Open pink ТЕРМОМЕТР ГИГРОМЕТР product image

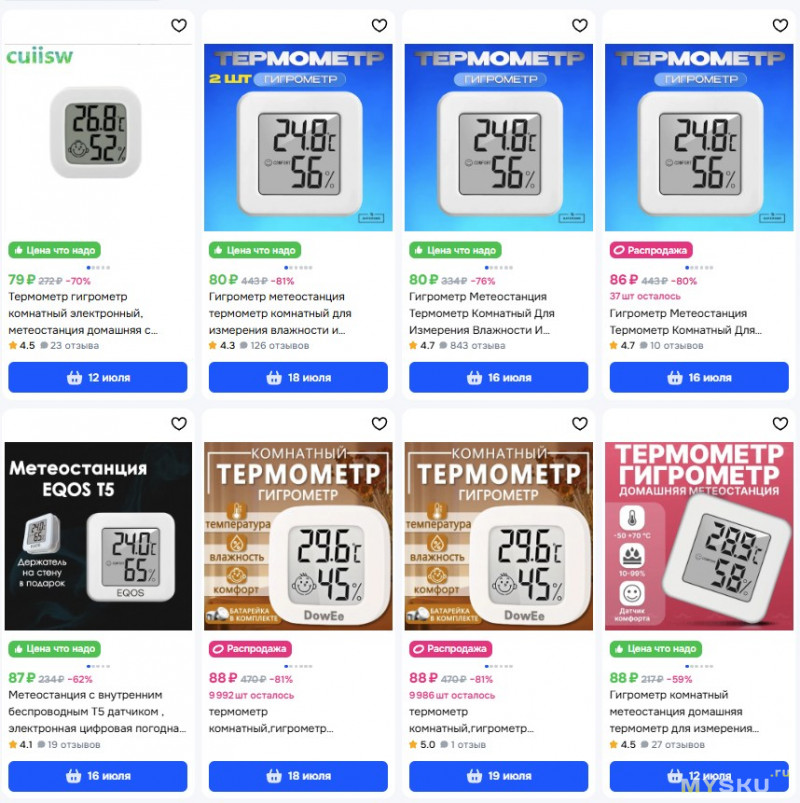(x=699, y=536)
